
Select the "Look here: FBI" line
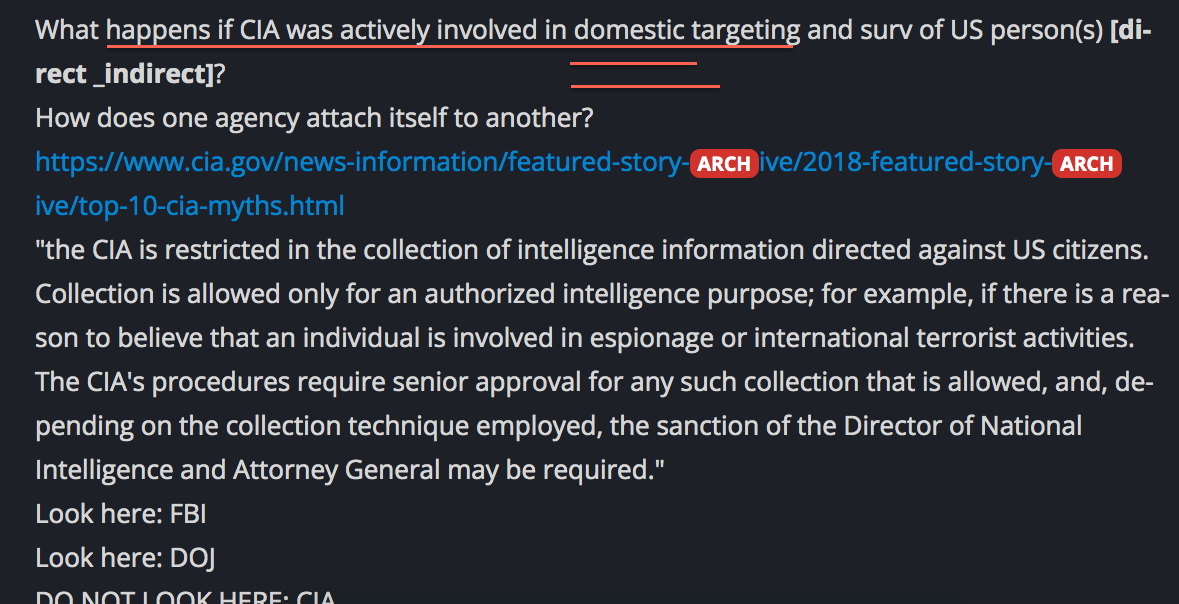[x=121, y=514]
